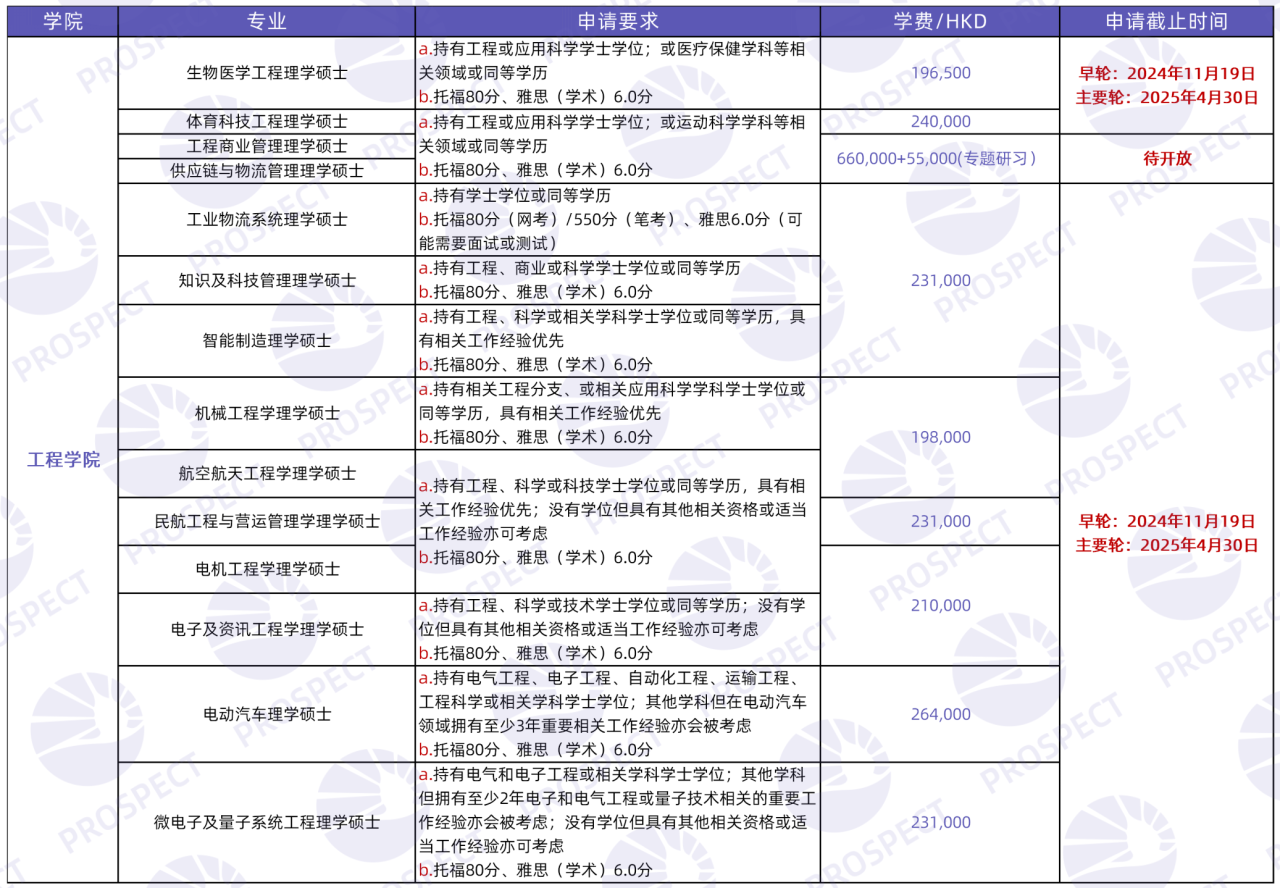
Task: Select 航空航天工程学理学硕士 program cell
Action: [267, 473]
